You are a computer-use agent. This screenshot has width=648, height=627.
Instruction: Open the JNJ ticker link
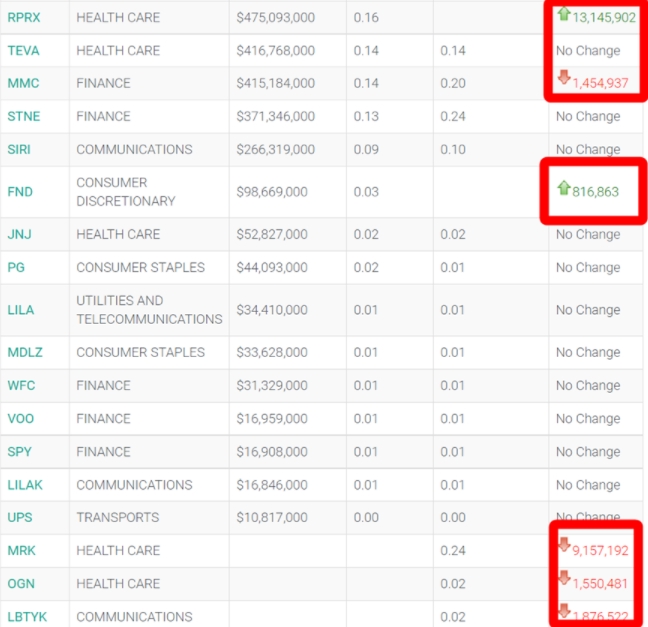[x=19, y=234]
